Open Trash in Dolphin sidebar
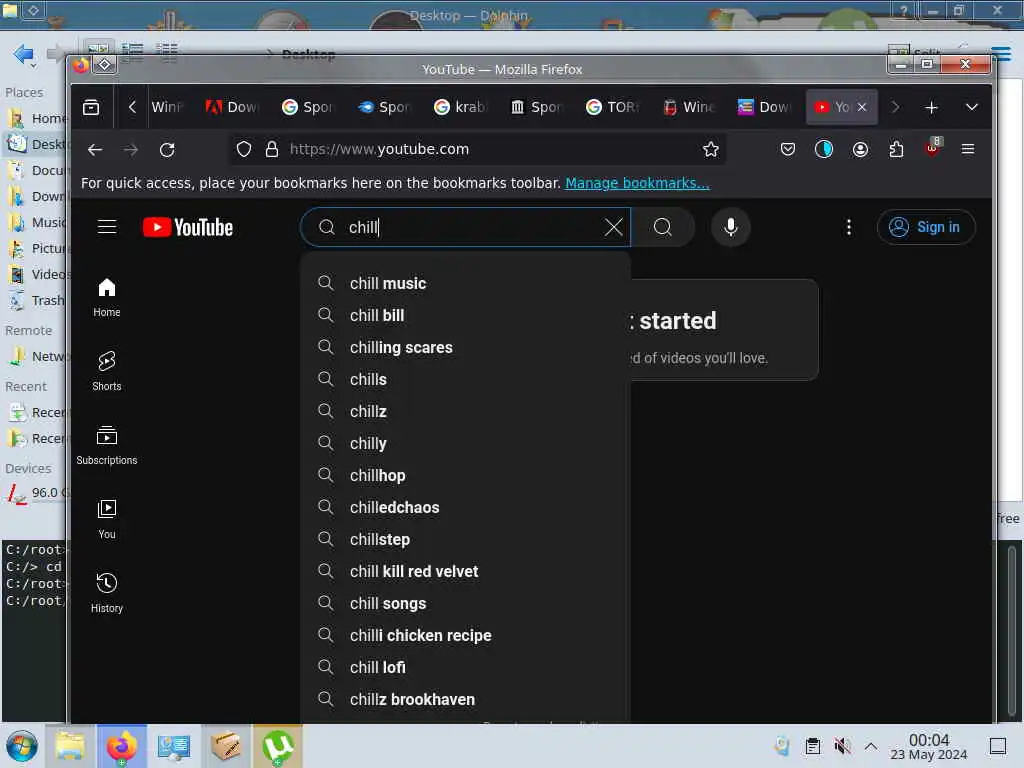This screenshot has height=768, width=1024. pyautogui.click(x=38, y=300)
